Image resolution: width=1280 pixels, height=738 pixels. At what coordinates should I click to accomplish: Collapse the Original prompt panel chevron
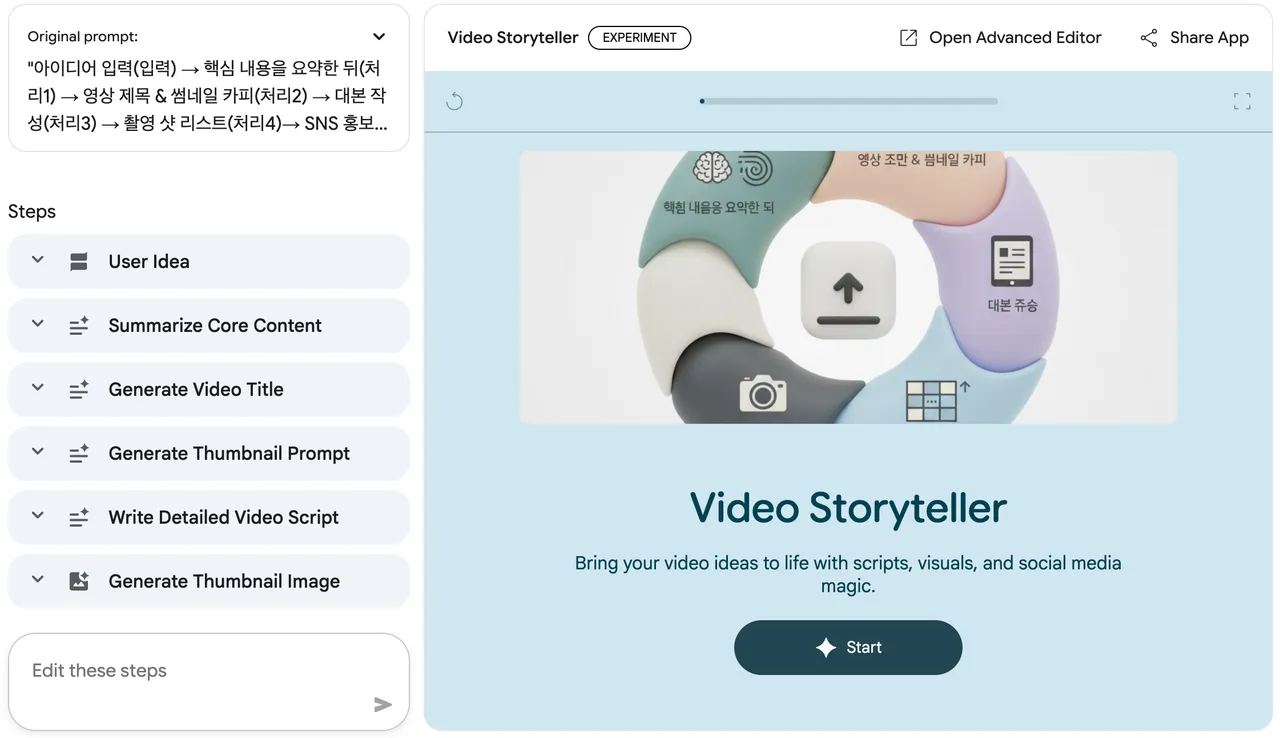point(379,37)
